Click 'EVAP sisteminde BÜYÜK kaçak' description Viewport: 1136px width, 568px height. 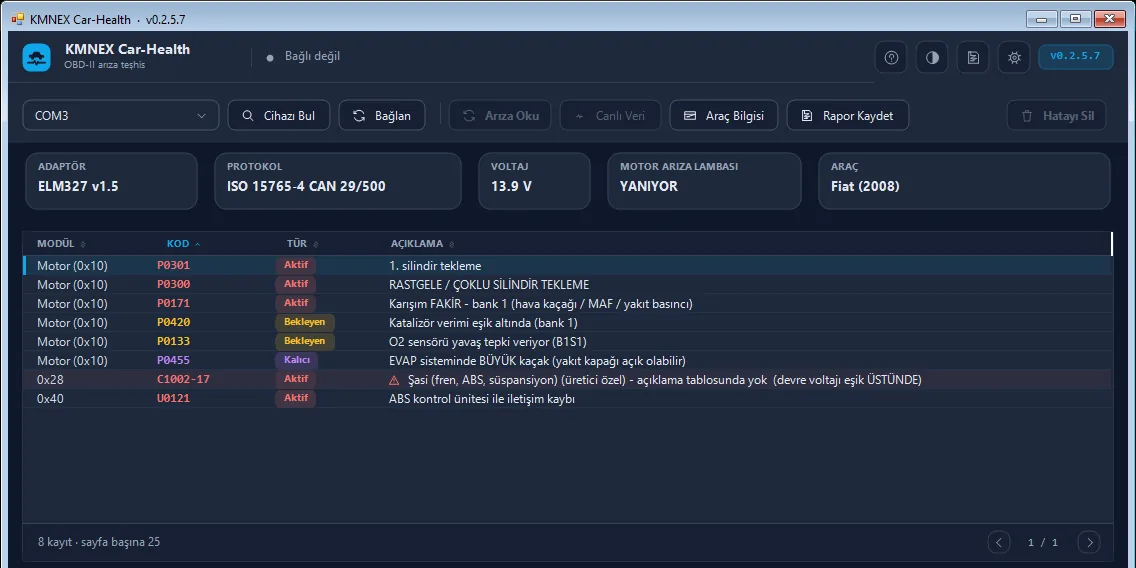[538, 360]
